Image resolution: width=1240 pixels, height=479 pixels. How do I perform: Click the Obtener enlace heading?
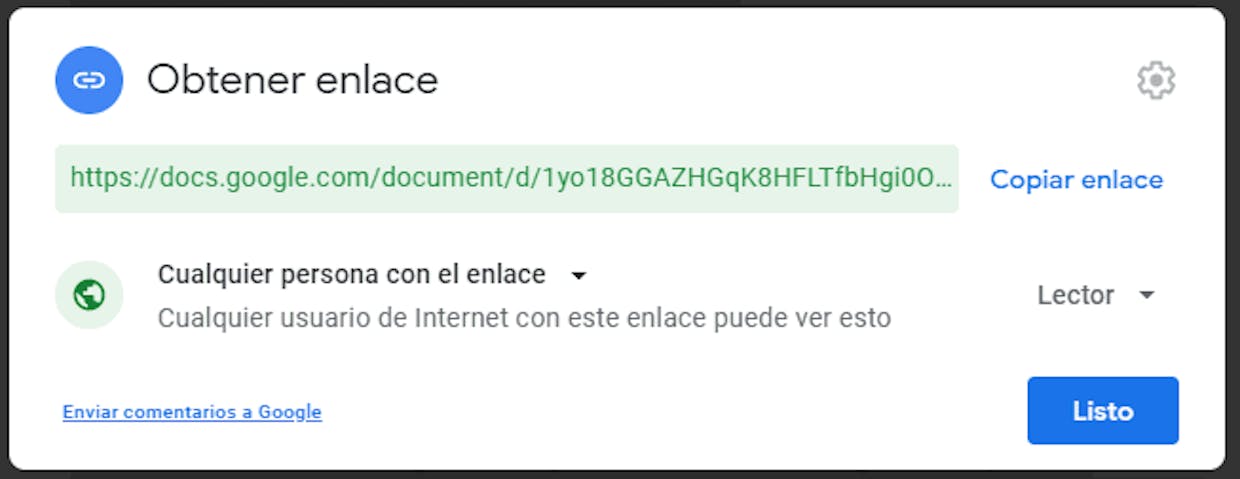(293, 80)
